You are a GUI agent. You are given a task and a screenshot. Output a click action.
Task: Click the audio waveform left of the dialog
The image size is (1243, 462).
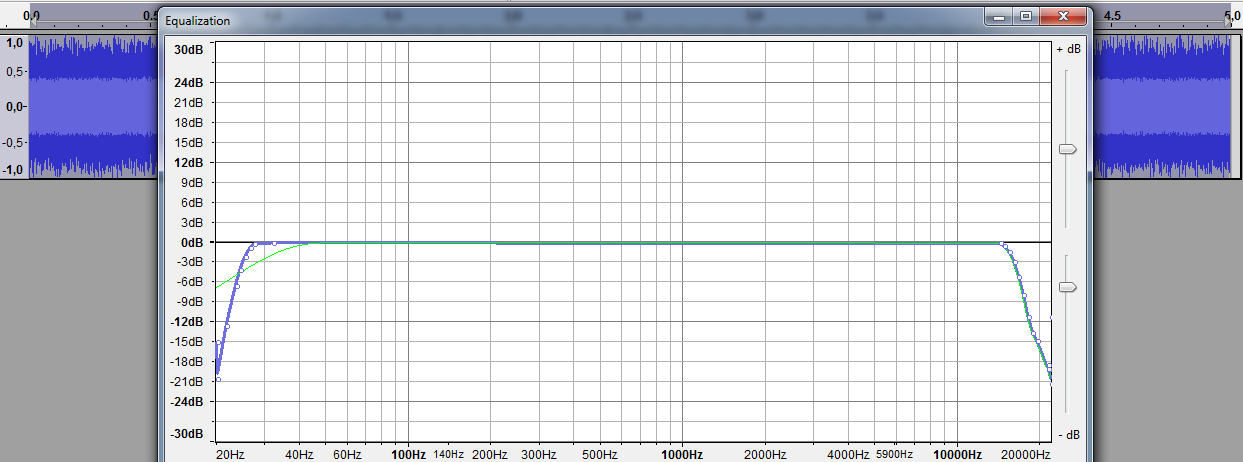(92, 106)
